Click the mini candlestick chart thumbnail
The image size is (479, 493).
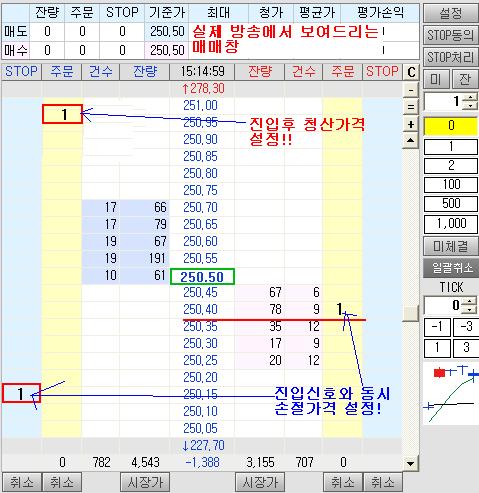click(x=451, y=394)
